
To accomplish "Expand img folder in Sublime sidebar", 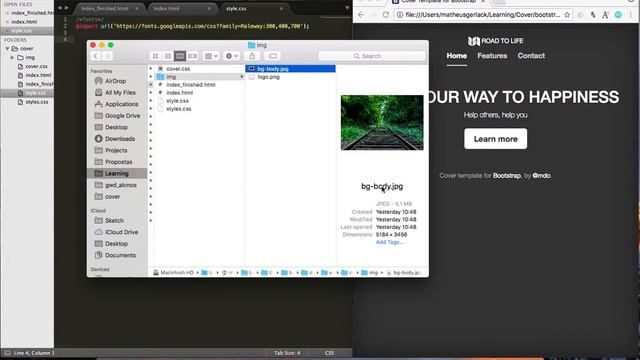I will click(x=12, y=58).
